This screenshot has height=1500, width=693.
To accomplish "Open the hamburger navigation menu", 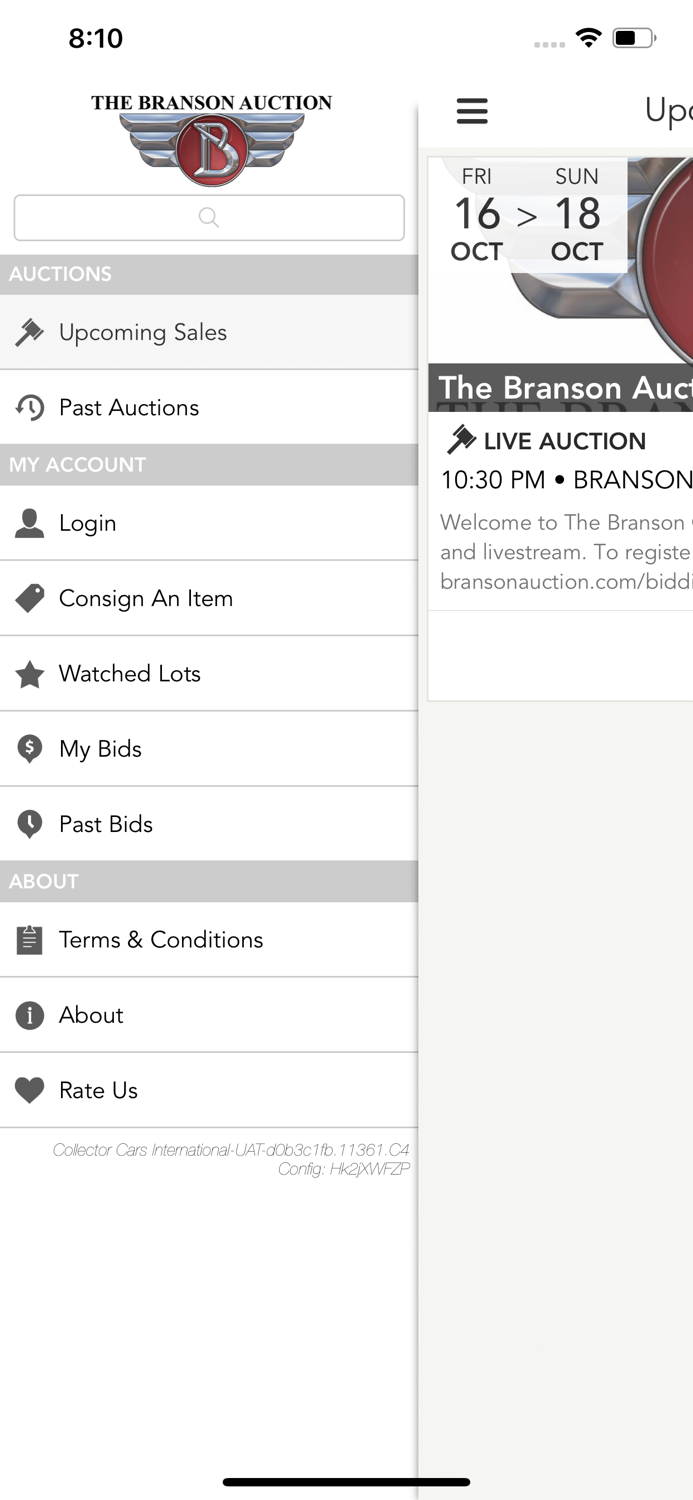I will (x=472, y=112).
